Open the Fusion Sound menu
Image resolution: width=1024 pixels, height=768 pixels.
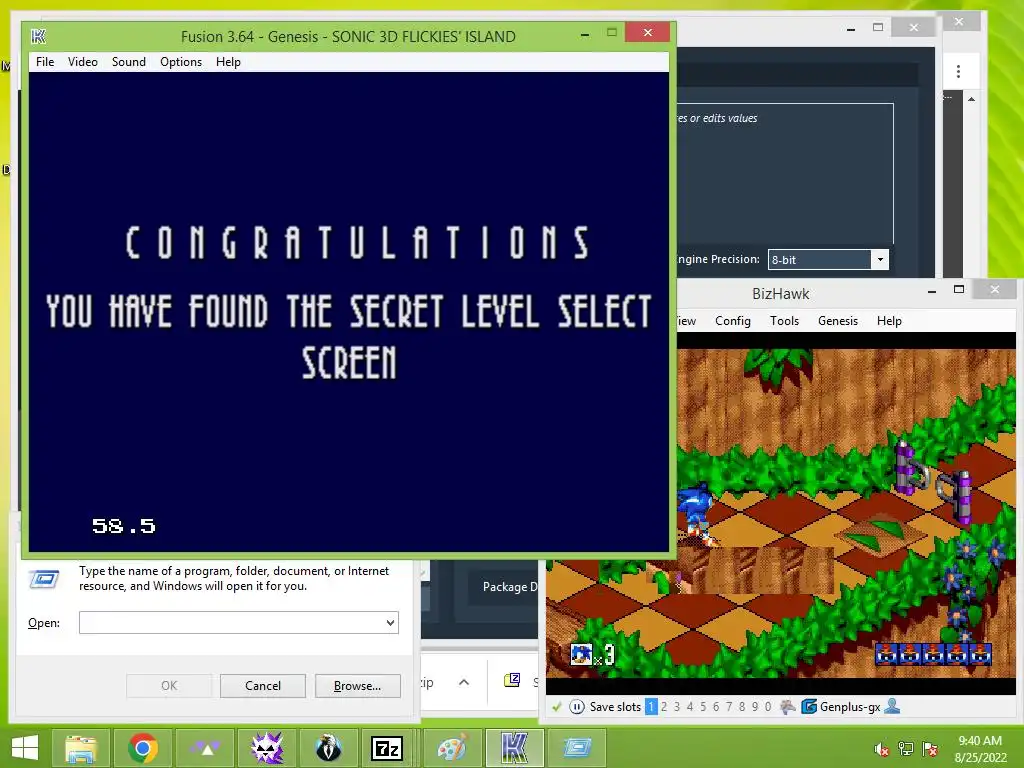coord(129,62)
